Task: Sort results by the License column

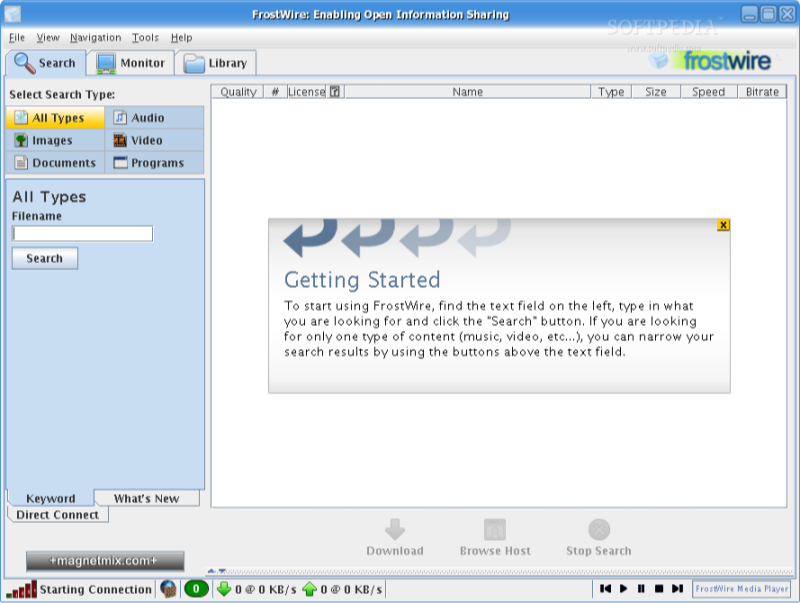Action: click(x=307, y=92)
